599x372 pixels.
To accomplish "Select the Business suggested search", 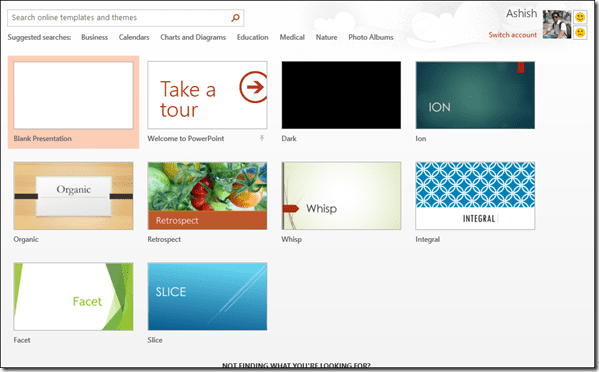I will [x=94, y=37].
